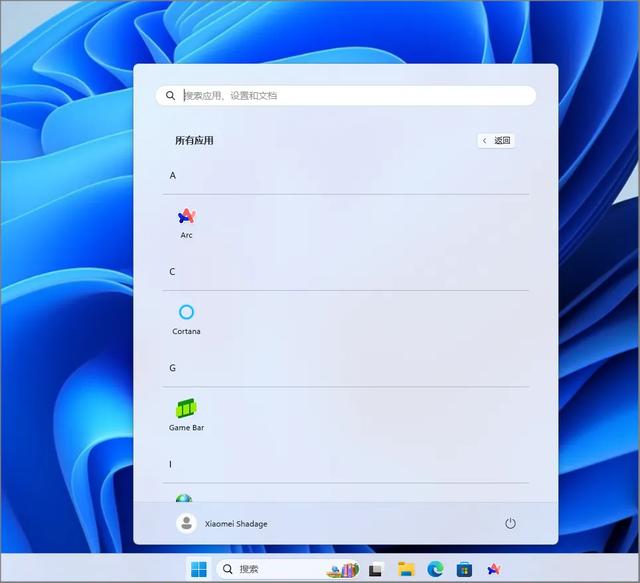Jump to letter C section header

(x=172, y=272)
